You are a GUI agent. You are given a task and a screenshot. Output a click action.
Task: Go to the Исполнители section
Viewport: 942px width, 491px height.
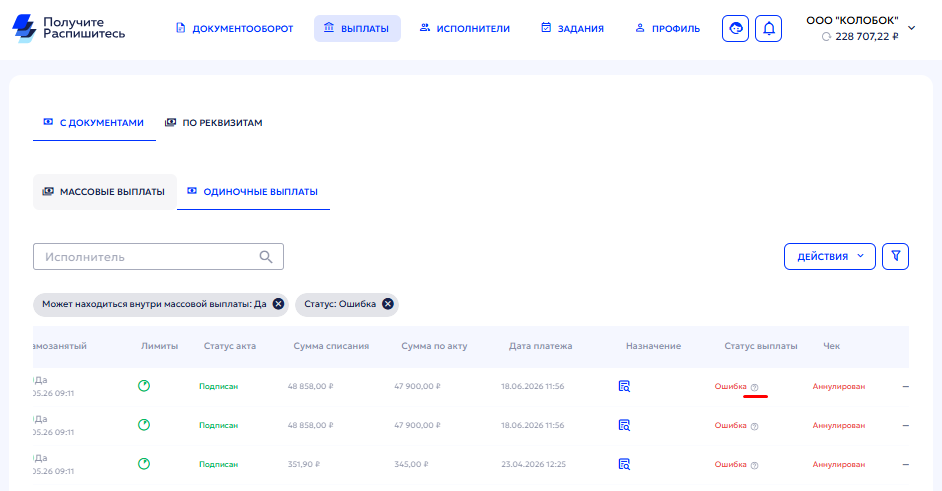point(464,28)
